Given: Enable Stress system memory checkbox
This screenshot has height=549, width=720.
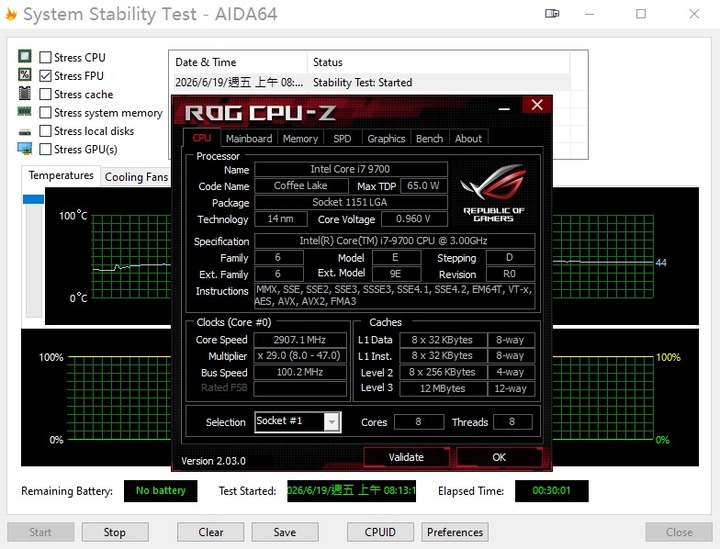Looking at the screenshot, I should coord(45,112).
